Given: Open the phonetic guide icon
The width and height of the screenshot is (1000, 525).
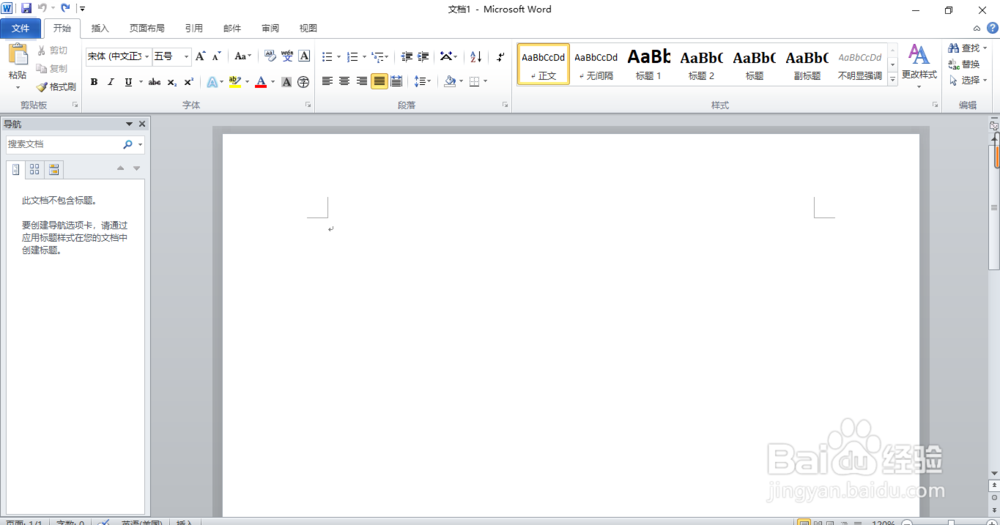Looking at the screenshot, I should point(287,56).
